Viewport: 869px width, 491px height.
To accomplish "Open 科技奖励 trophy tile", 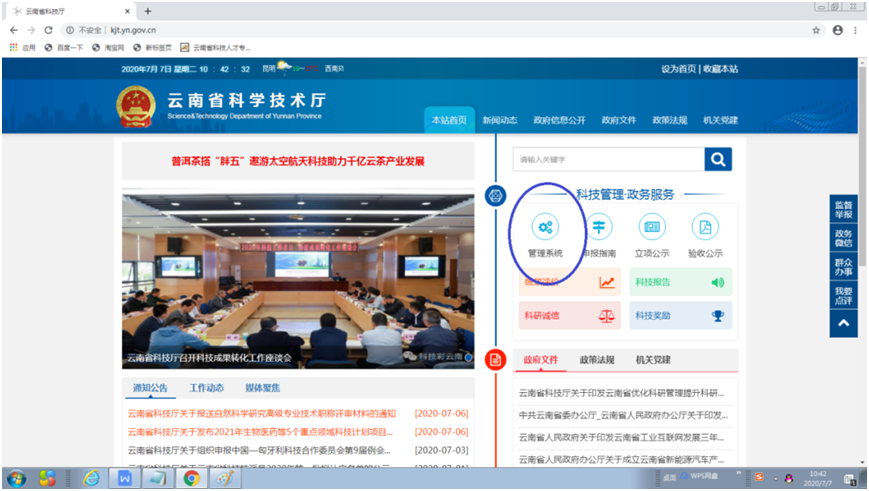I will click(681, 315).
